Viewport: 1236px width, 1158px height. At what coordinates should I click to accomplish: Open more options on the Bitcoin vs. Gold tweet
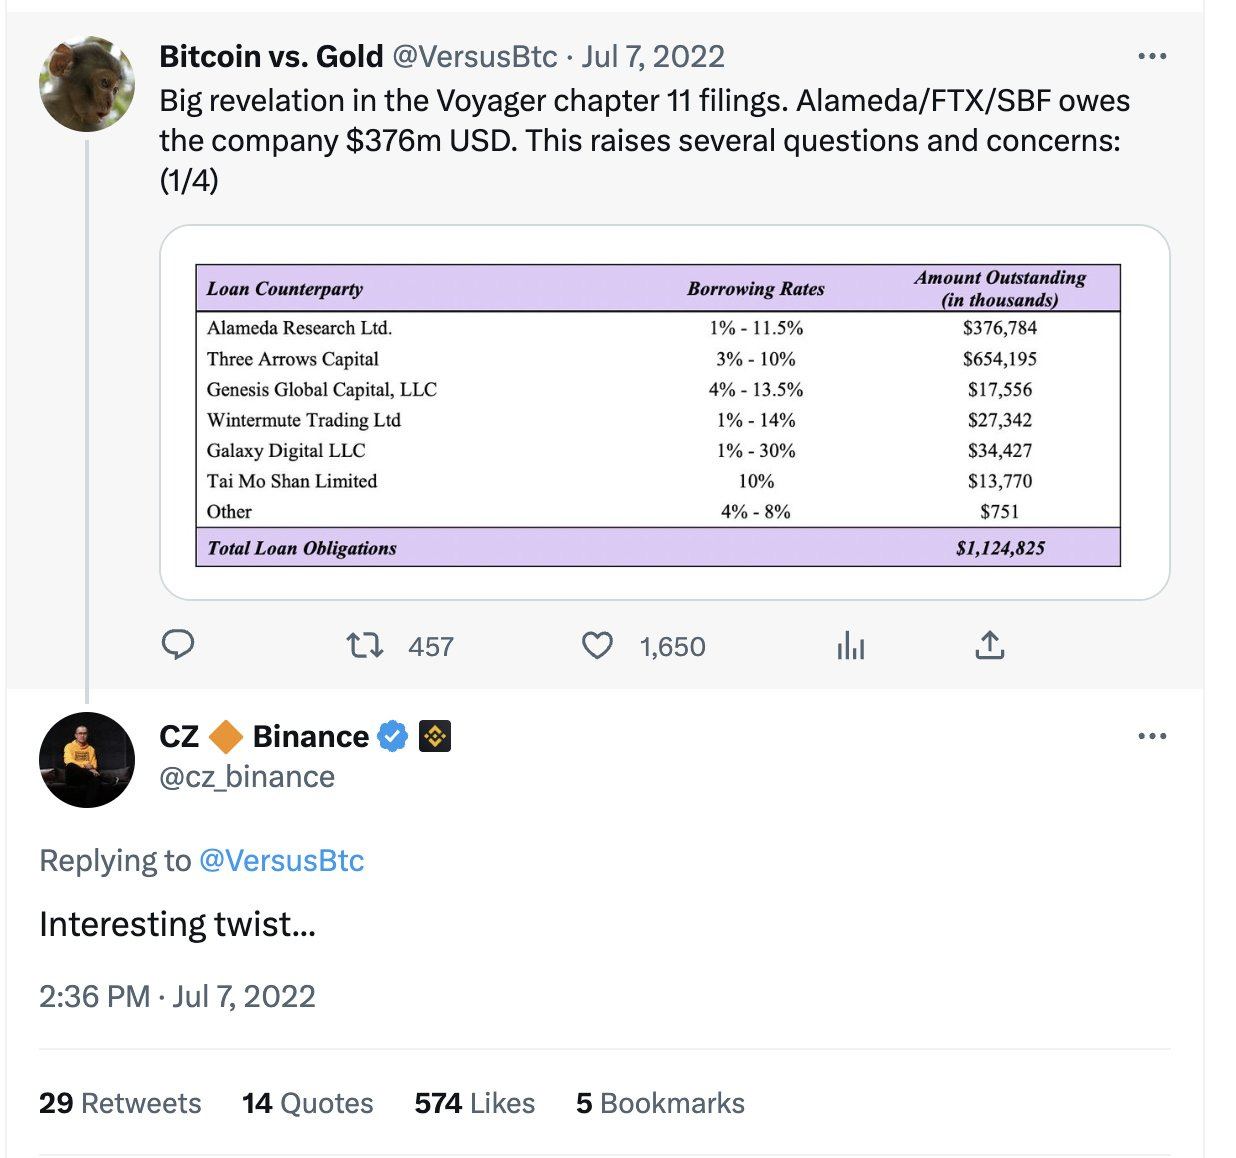[x=1152, y=57]
